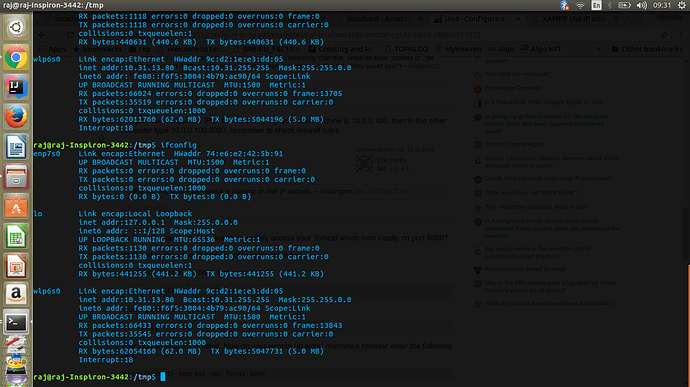Launch Google Chrome from the dock

(x=16, y=57)
